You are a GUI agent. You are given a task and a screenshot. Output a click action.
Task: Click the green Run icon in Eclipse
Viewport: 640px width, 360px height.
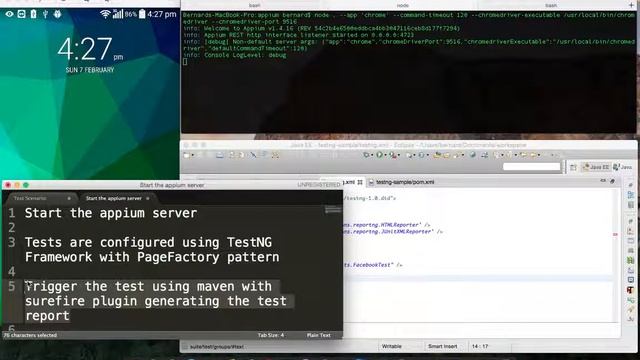tap(379, 155)
